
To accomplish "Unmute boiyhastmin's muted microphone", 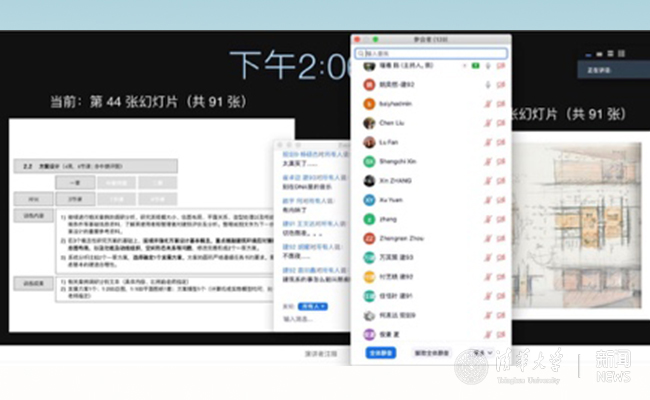I will [486, 103].
